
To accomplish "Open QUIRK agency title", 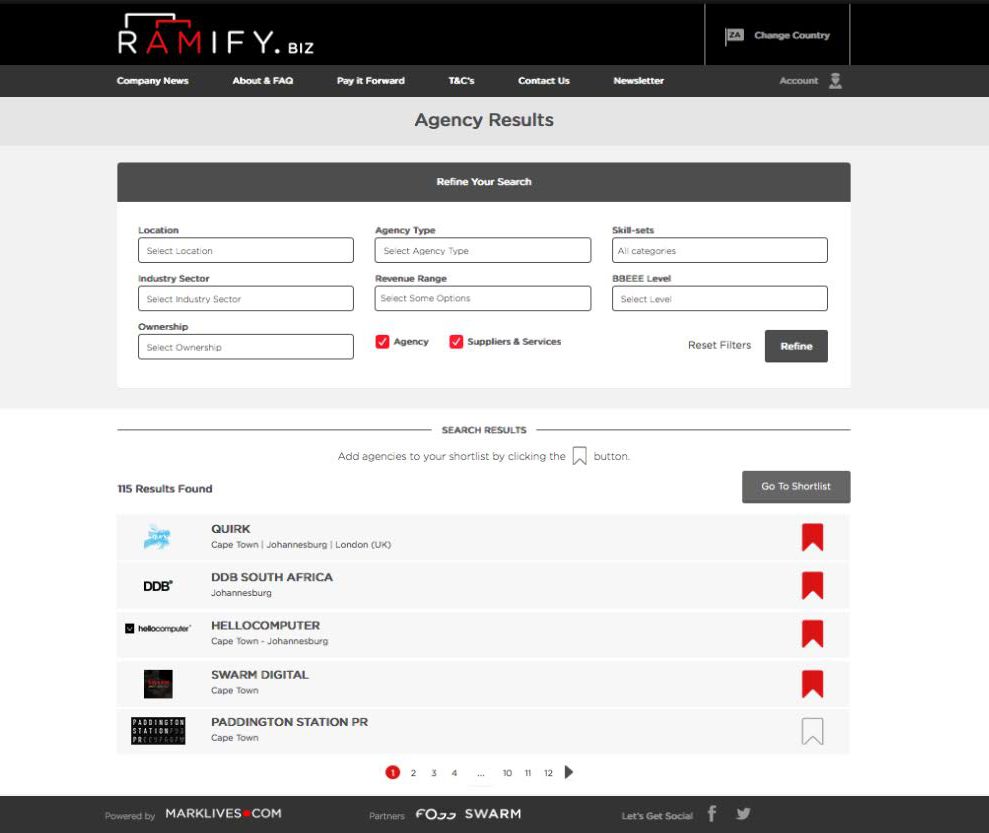I will [x=231, y=529].
